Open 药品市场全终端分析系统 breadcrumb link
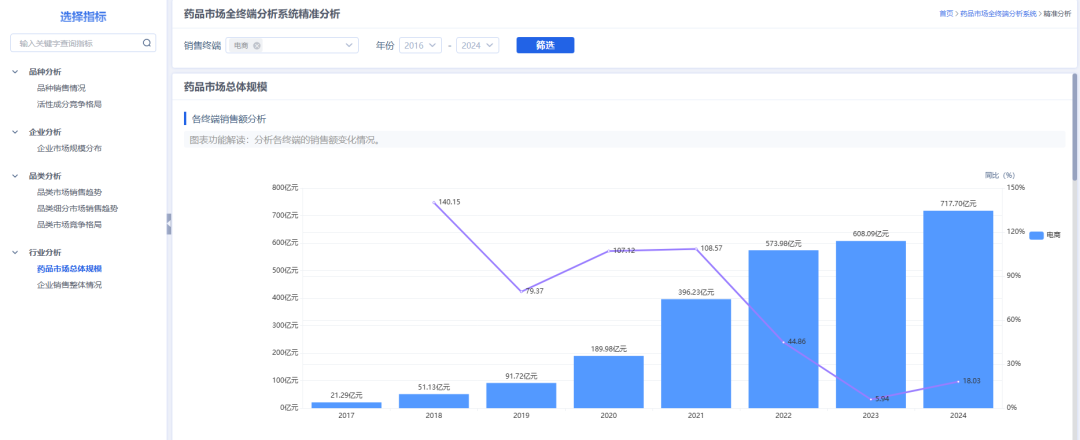Screen dimensions: 1080x440 coord(998,14)
